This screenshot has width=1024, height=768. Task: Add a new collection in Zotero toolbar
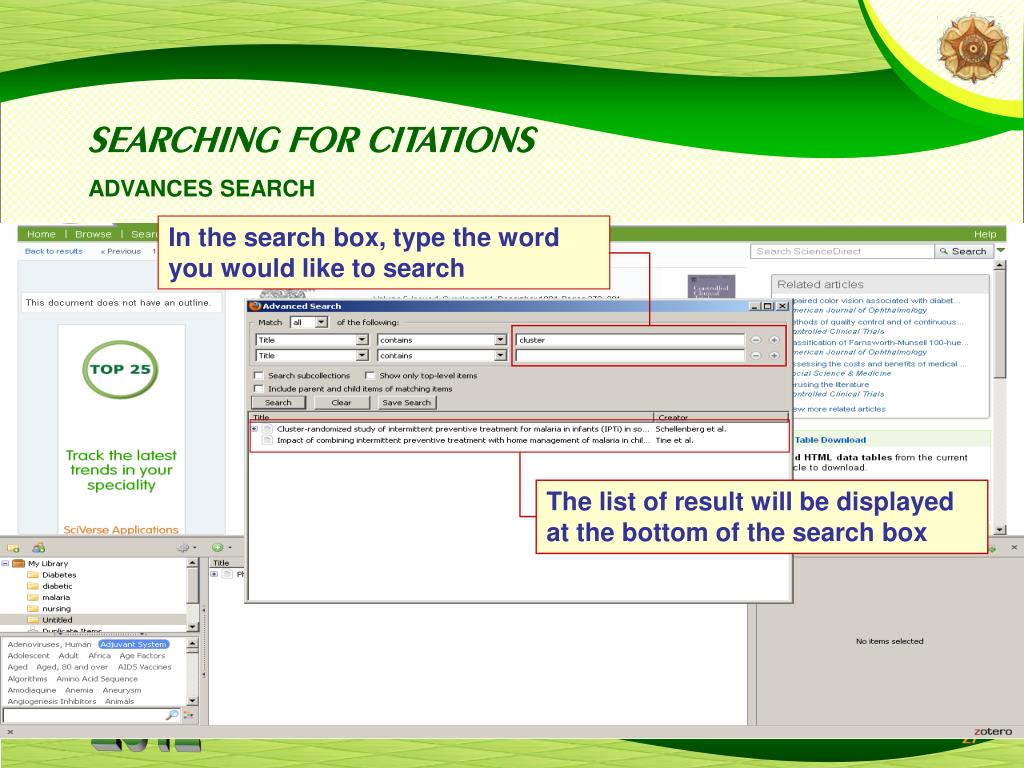coord(14,548)
